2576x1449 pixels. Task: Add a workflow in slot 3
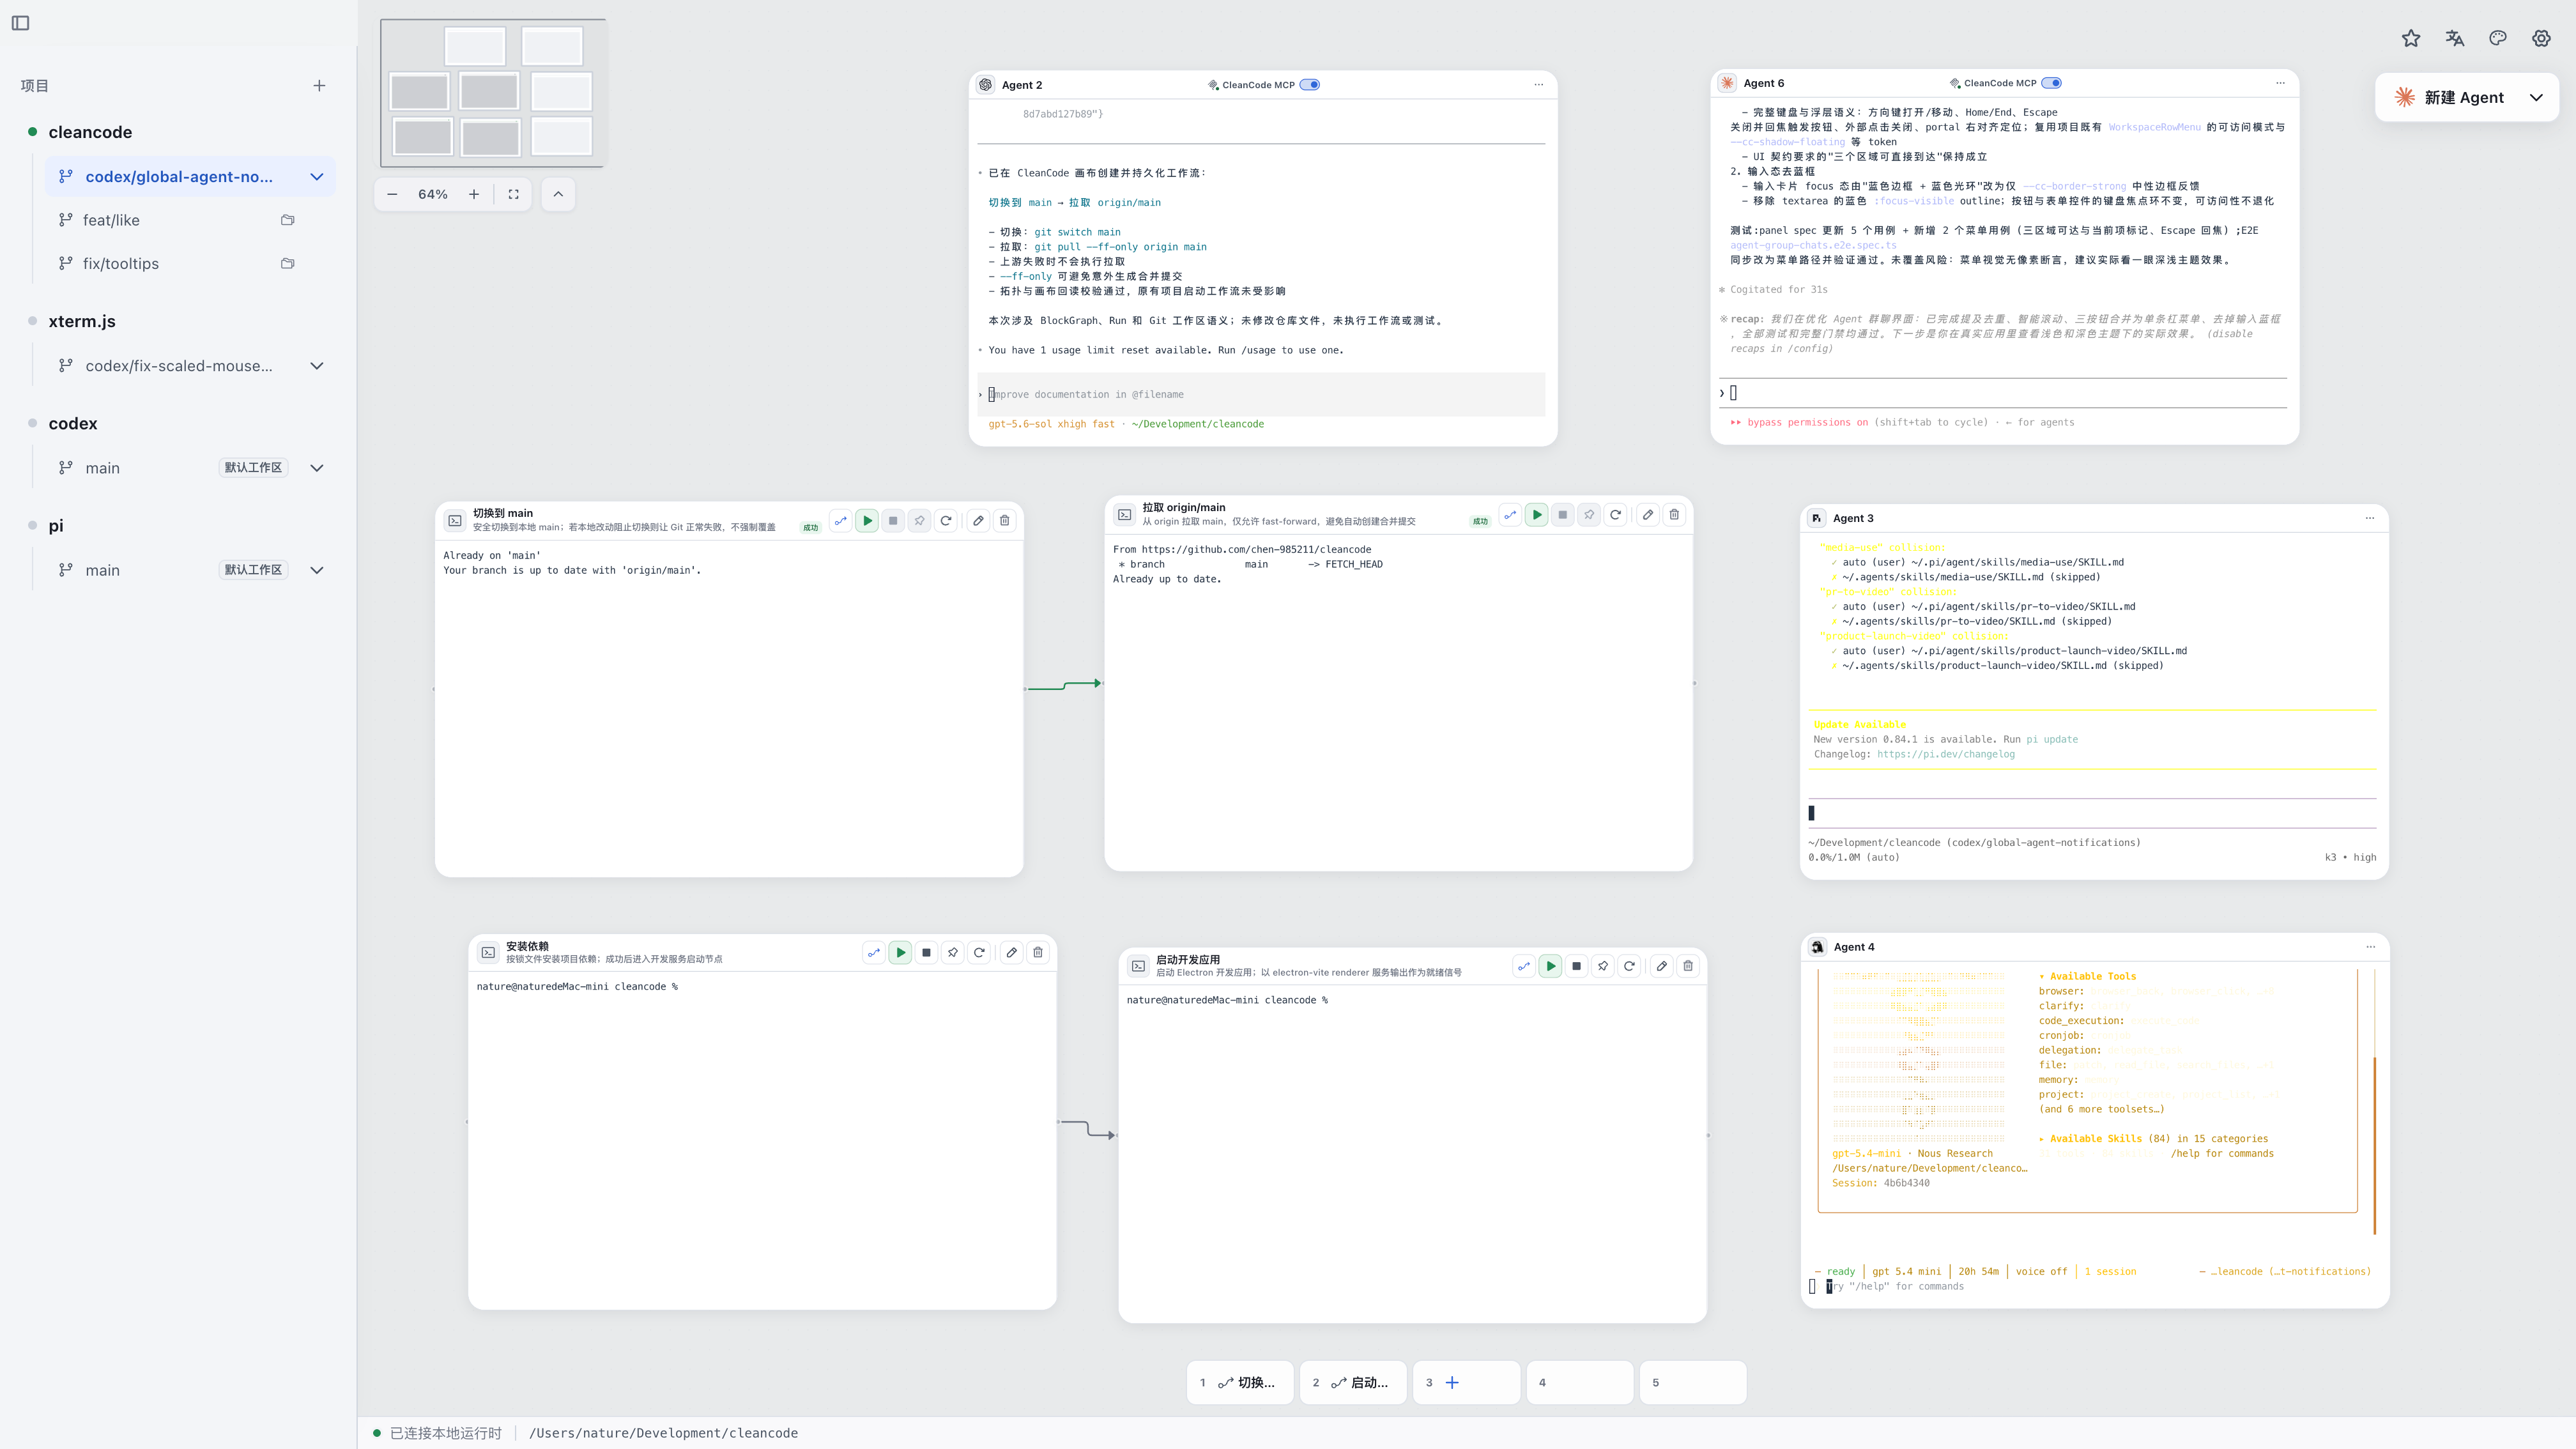click(x=1466, y=1383)
